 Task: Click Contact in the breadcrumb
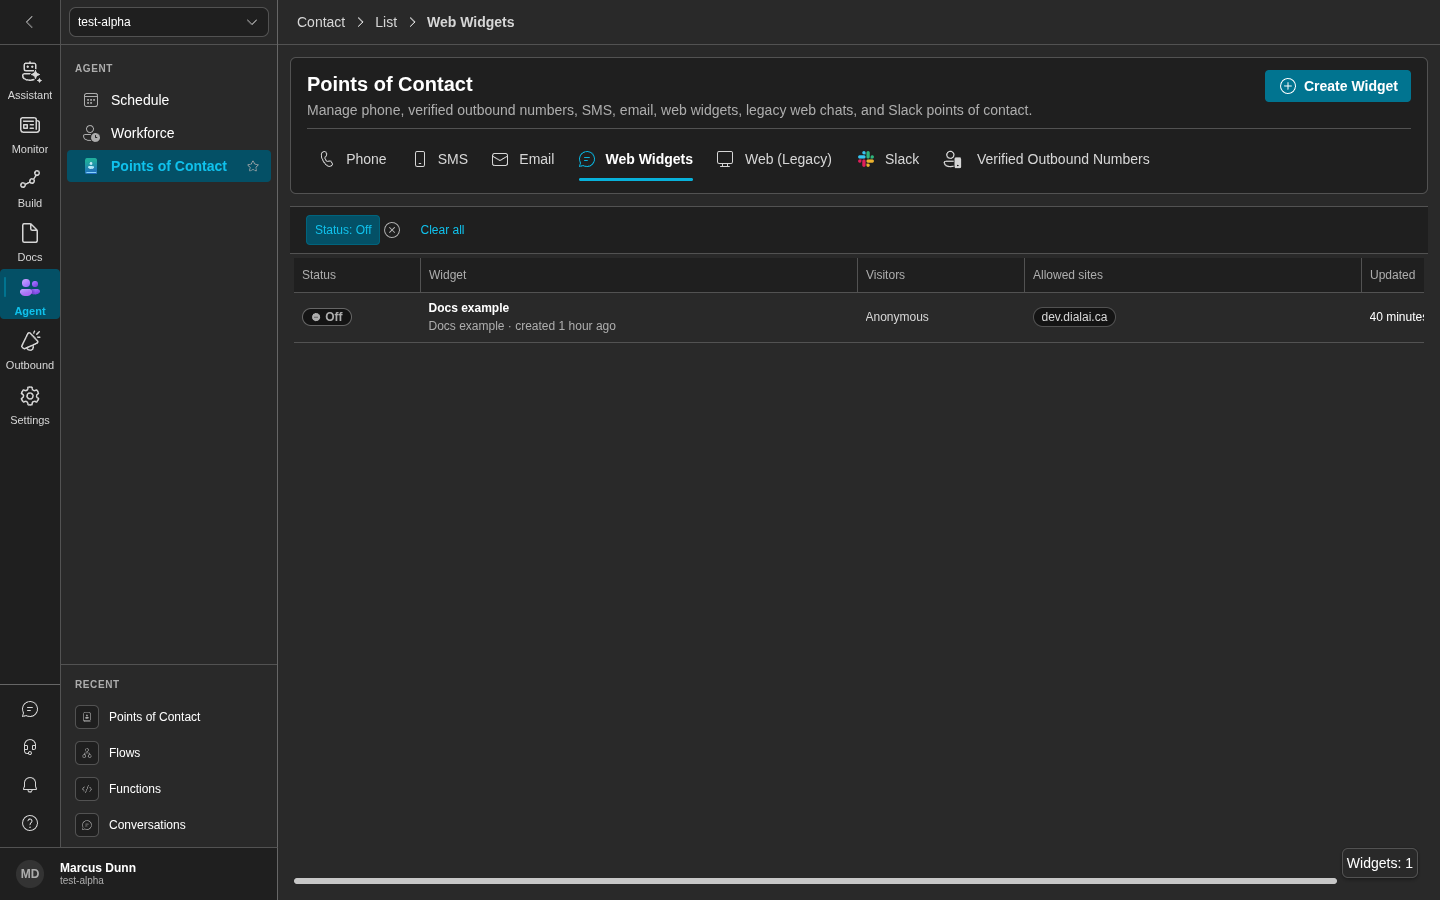321,22
